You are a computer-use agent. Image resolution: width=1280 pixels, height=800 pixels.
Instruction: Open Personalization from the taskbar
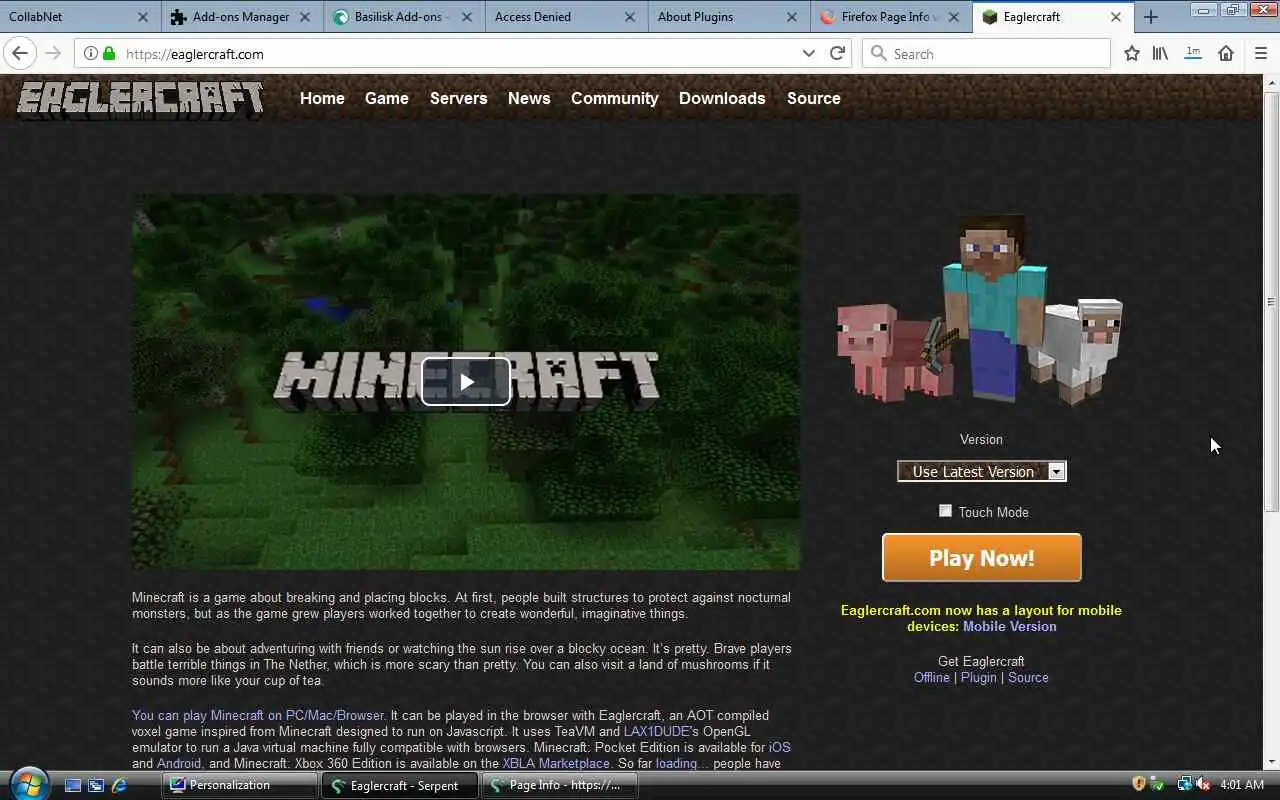240,785
